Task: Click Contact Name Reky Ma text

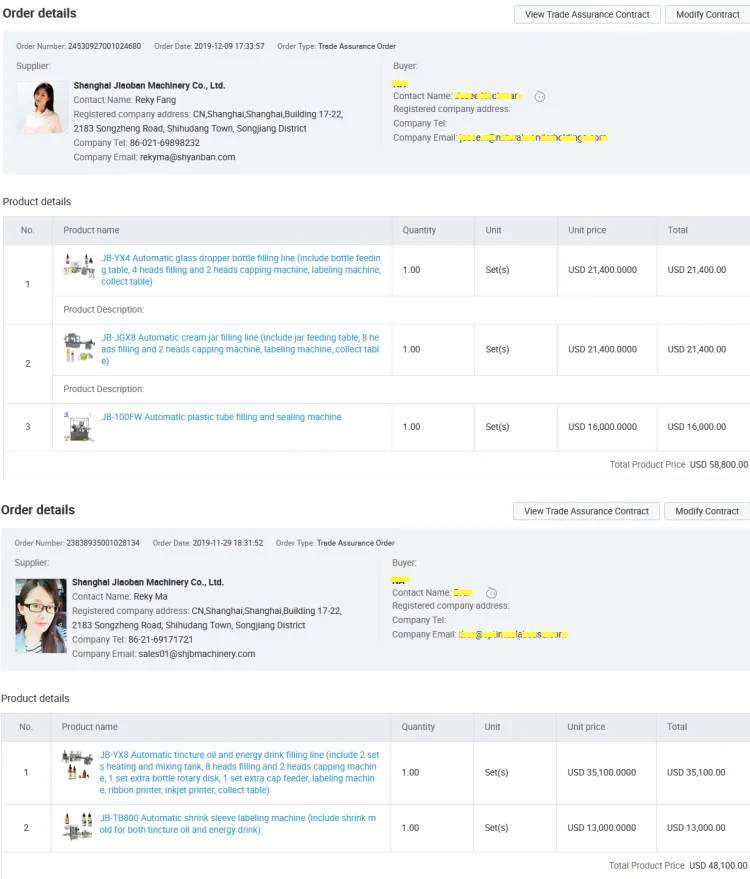Action: 119,597
